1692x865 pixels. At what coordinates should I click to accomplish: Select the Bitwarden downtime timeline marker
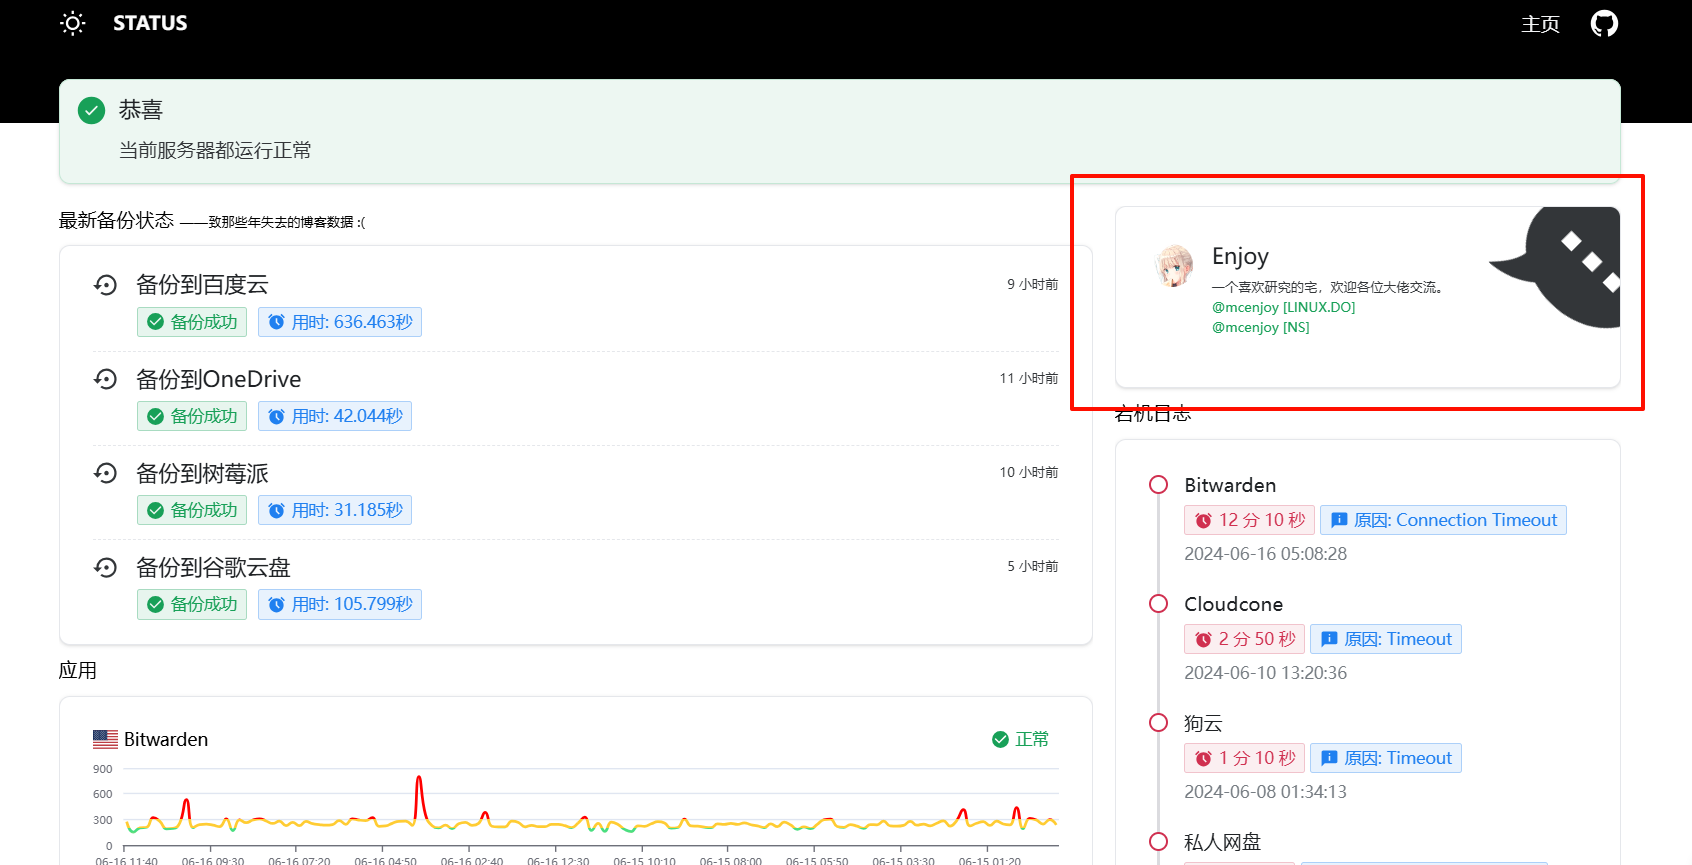point(1158,485)
